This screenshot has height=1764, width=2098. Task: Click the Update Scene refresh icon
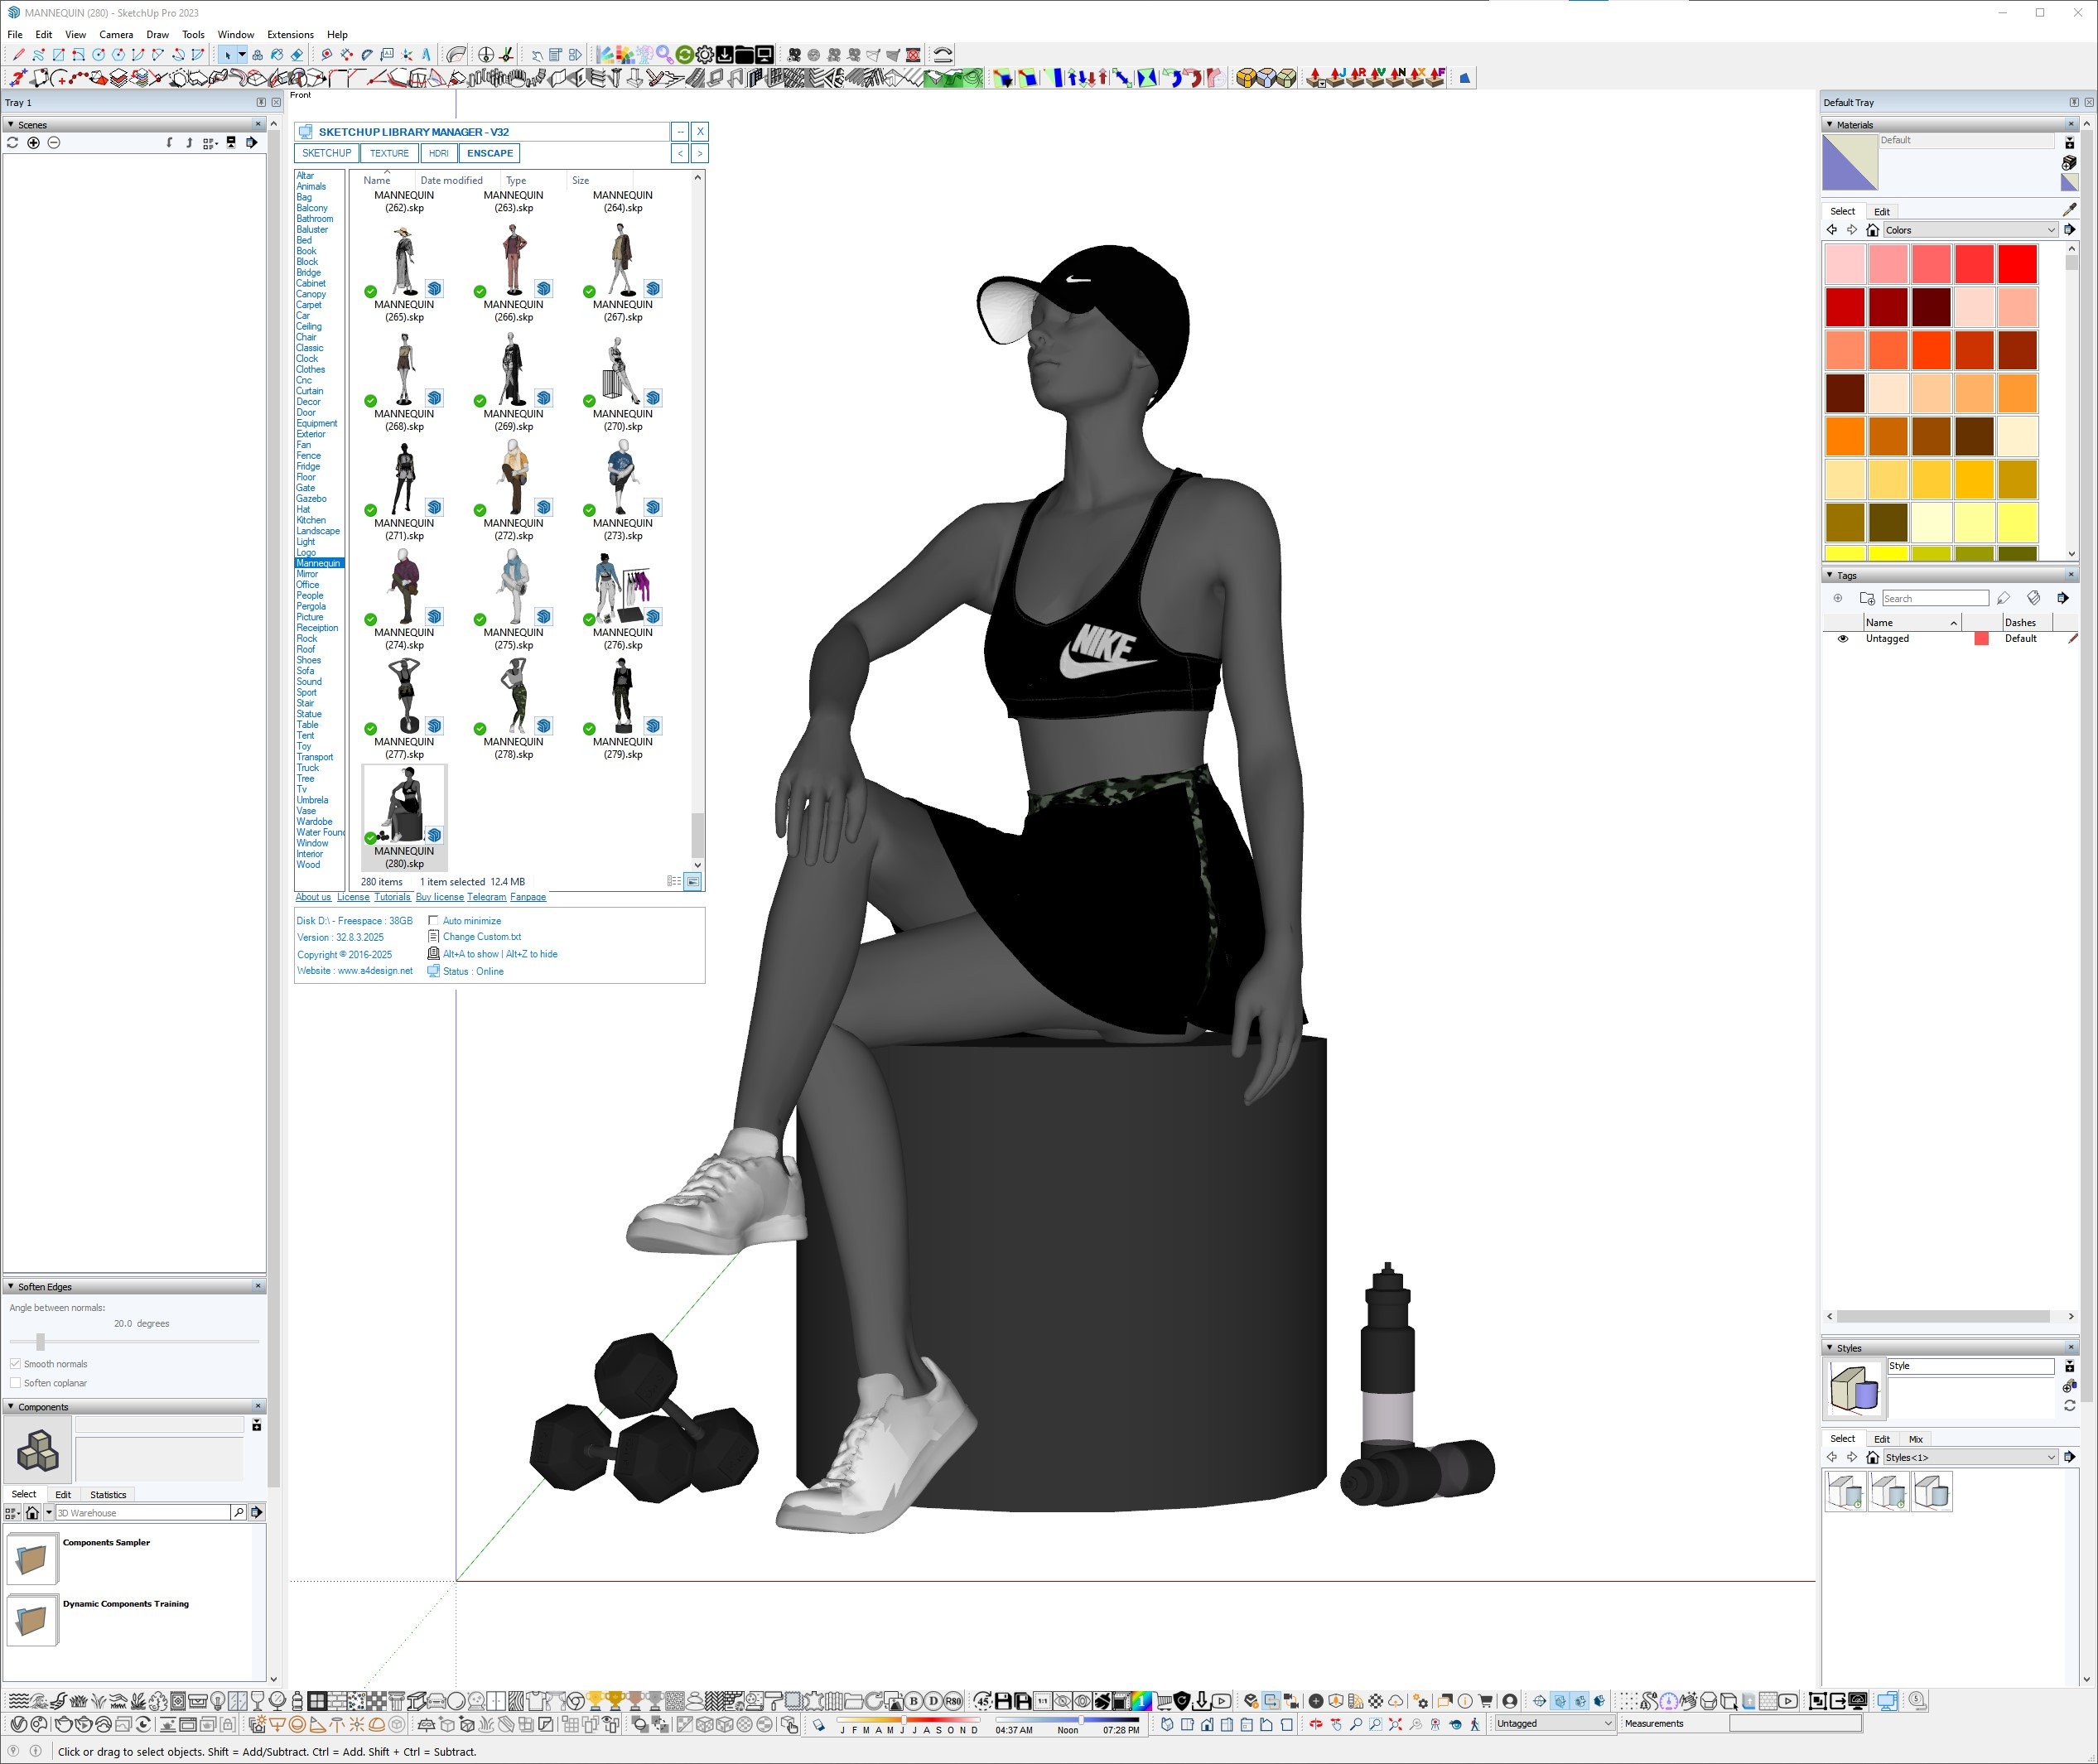12,143
